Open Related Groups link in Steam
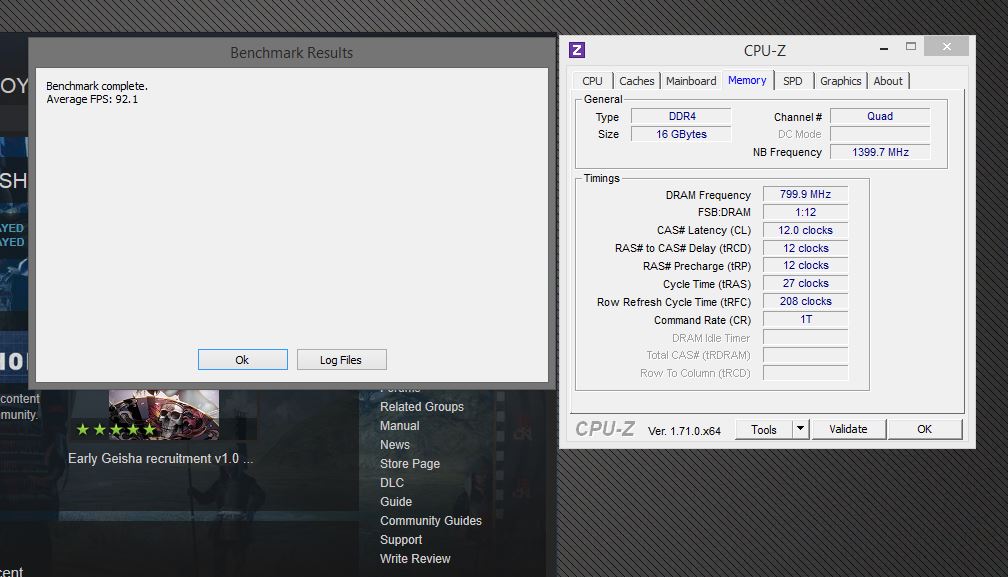1008x577 pixels. pyautogui.click(x=422, y=407)
